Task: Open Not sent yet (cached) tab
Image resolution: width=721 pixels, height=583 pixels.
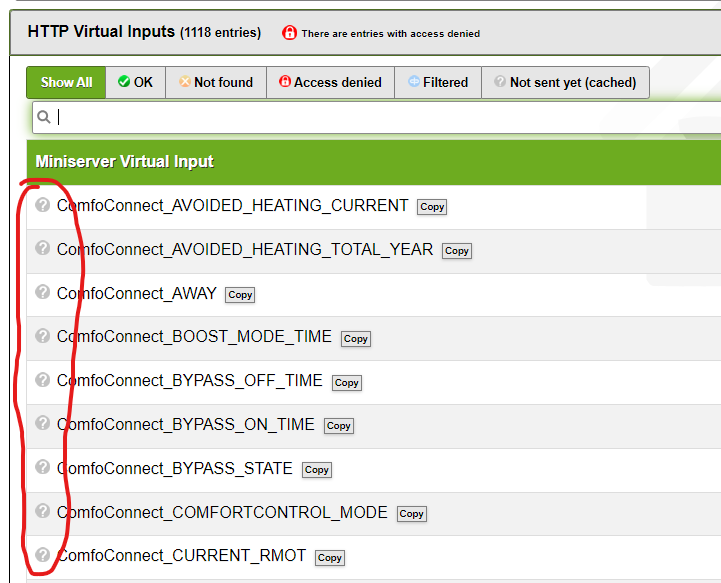Action: coord(566,82)
